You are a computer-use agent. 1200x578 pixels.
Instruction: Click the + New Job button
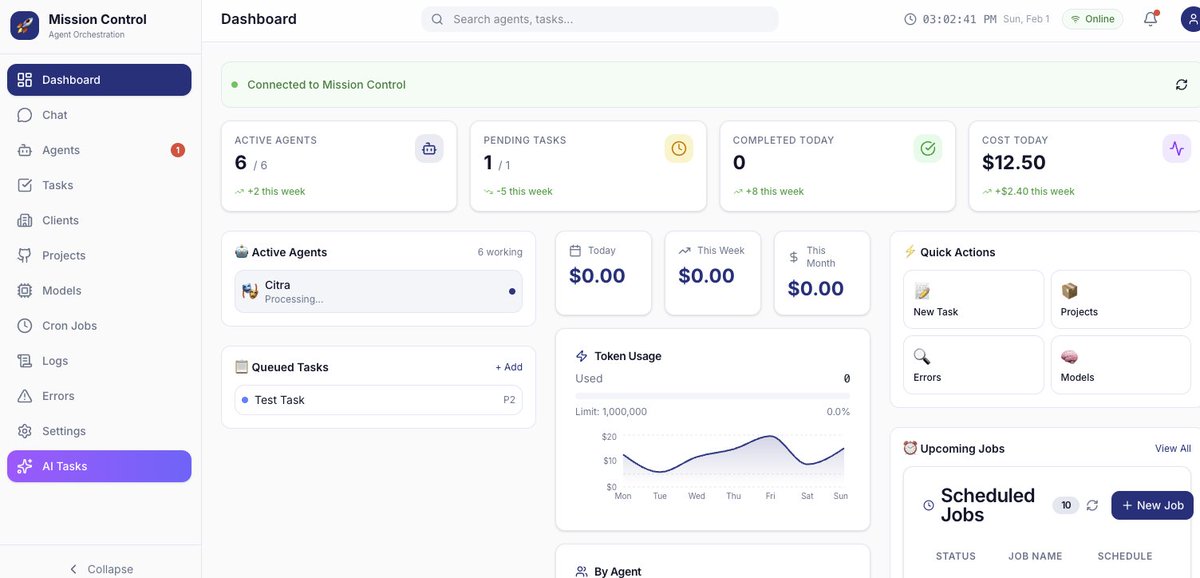click(x=1152, y=506)
